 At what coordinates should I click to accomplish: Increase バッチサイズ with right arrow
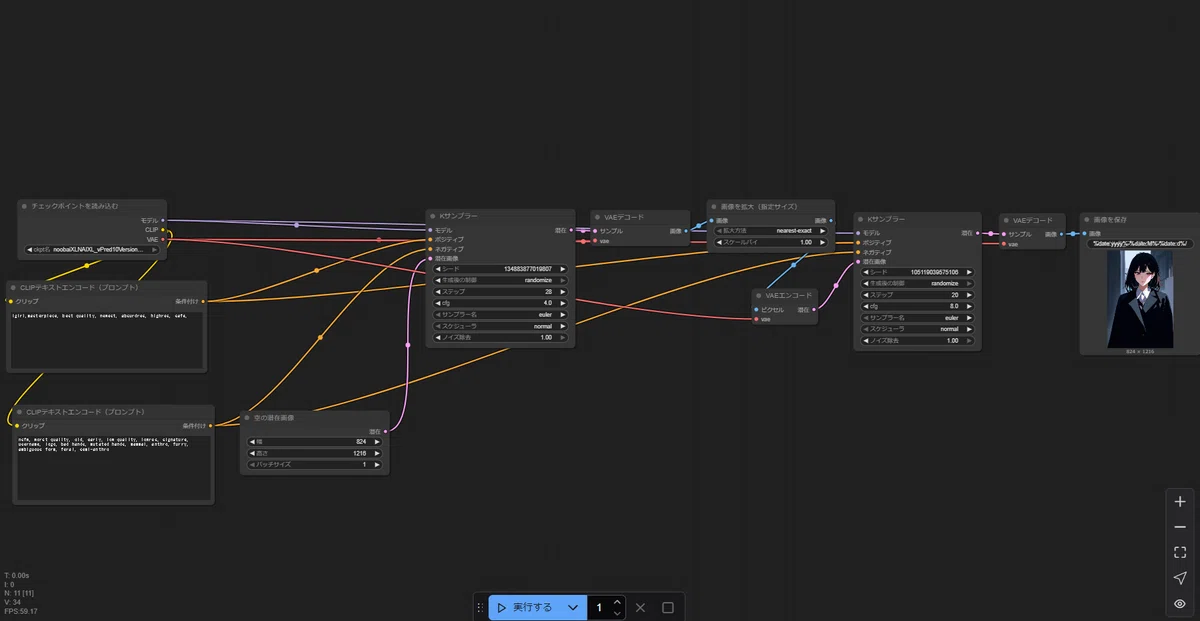click(377, 465)
